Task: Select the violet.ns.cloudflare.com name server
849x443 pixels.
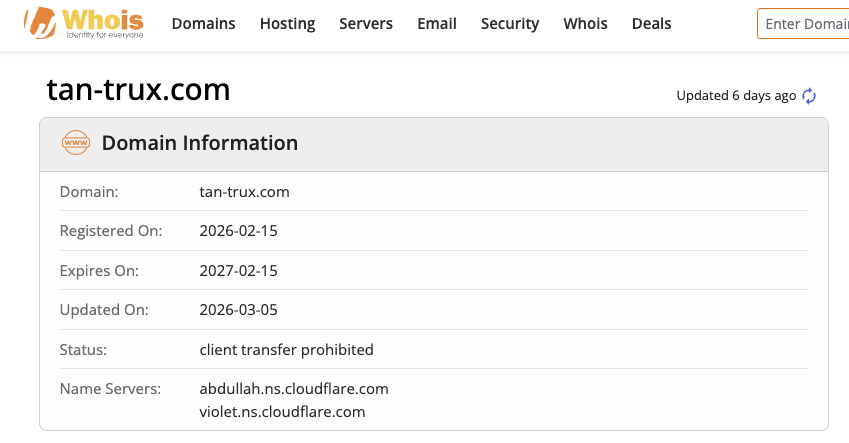Action: [x=282, y=411]
